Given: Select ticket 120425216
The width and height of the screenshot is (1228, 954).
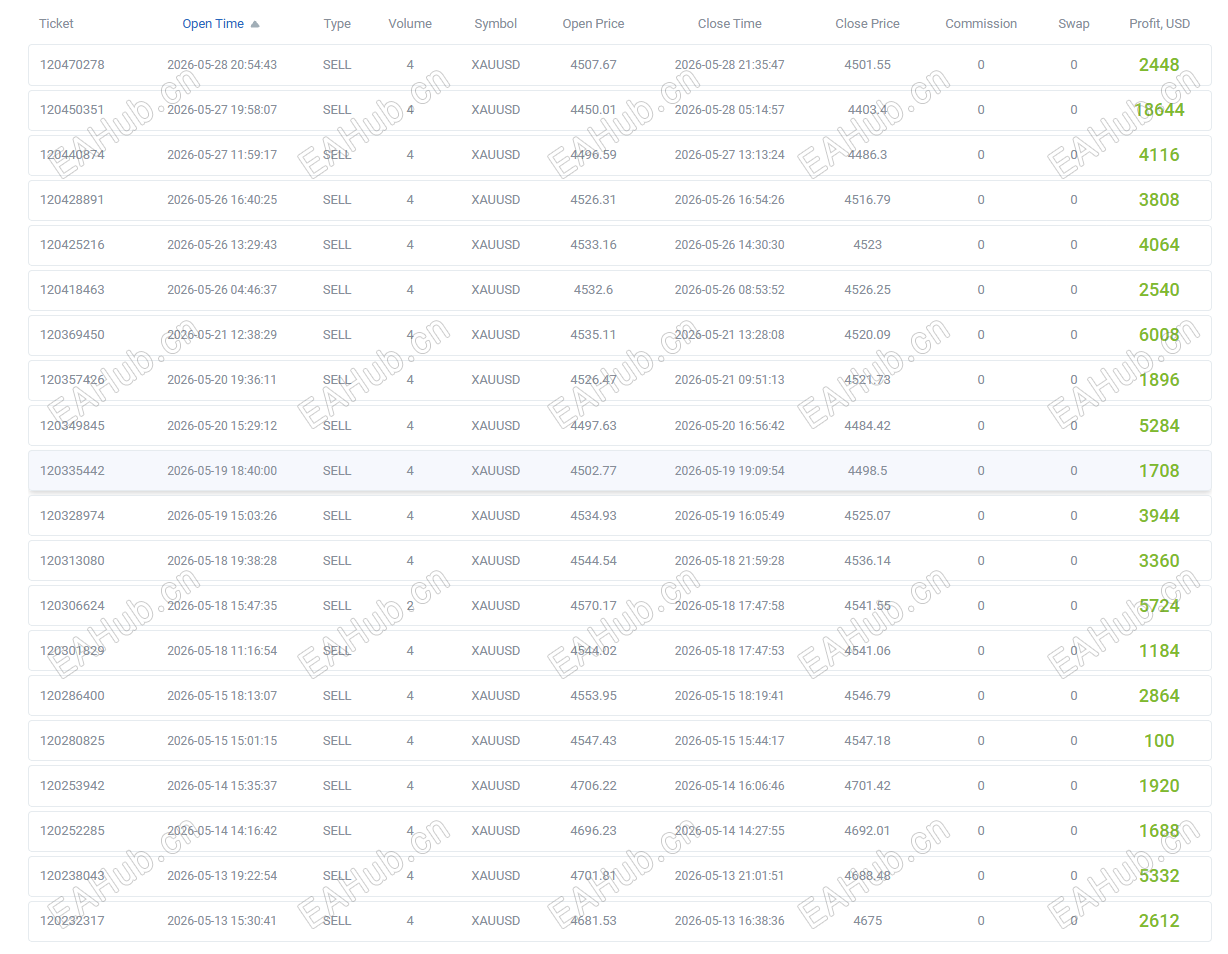Looking at the screenshot, I should point(72,245).
